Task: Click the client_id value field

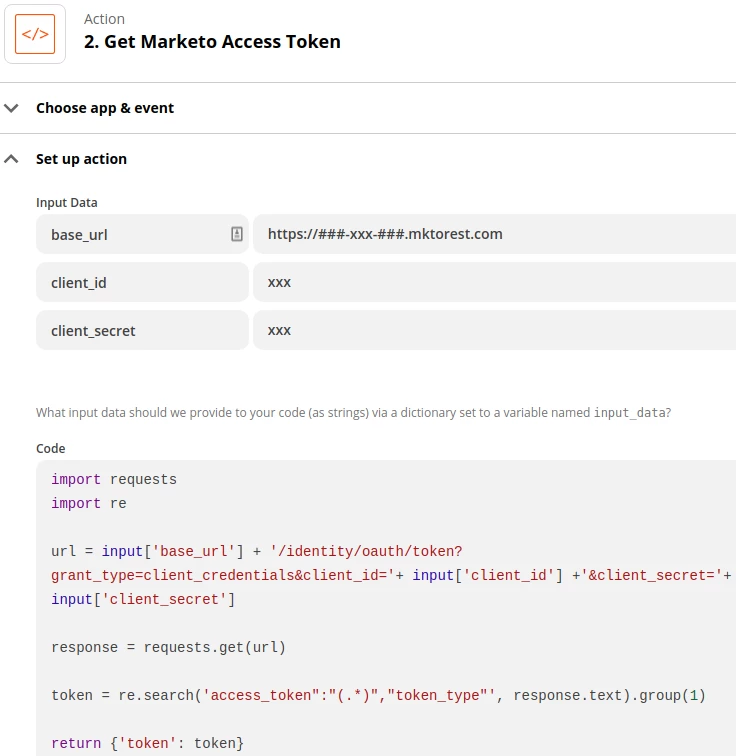Action: click(x=495, y=282)
